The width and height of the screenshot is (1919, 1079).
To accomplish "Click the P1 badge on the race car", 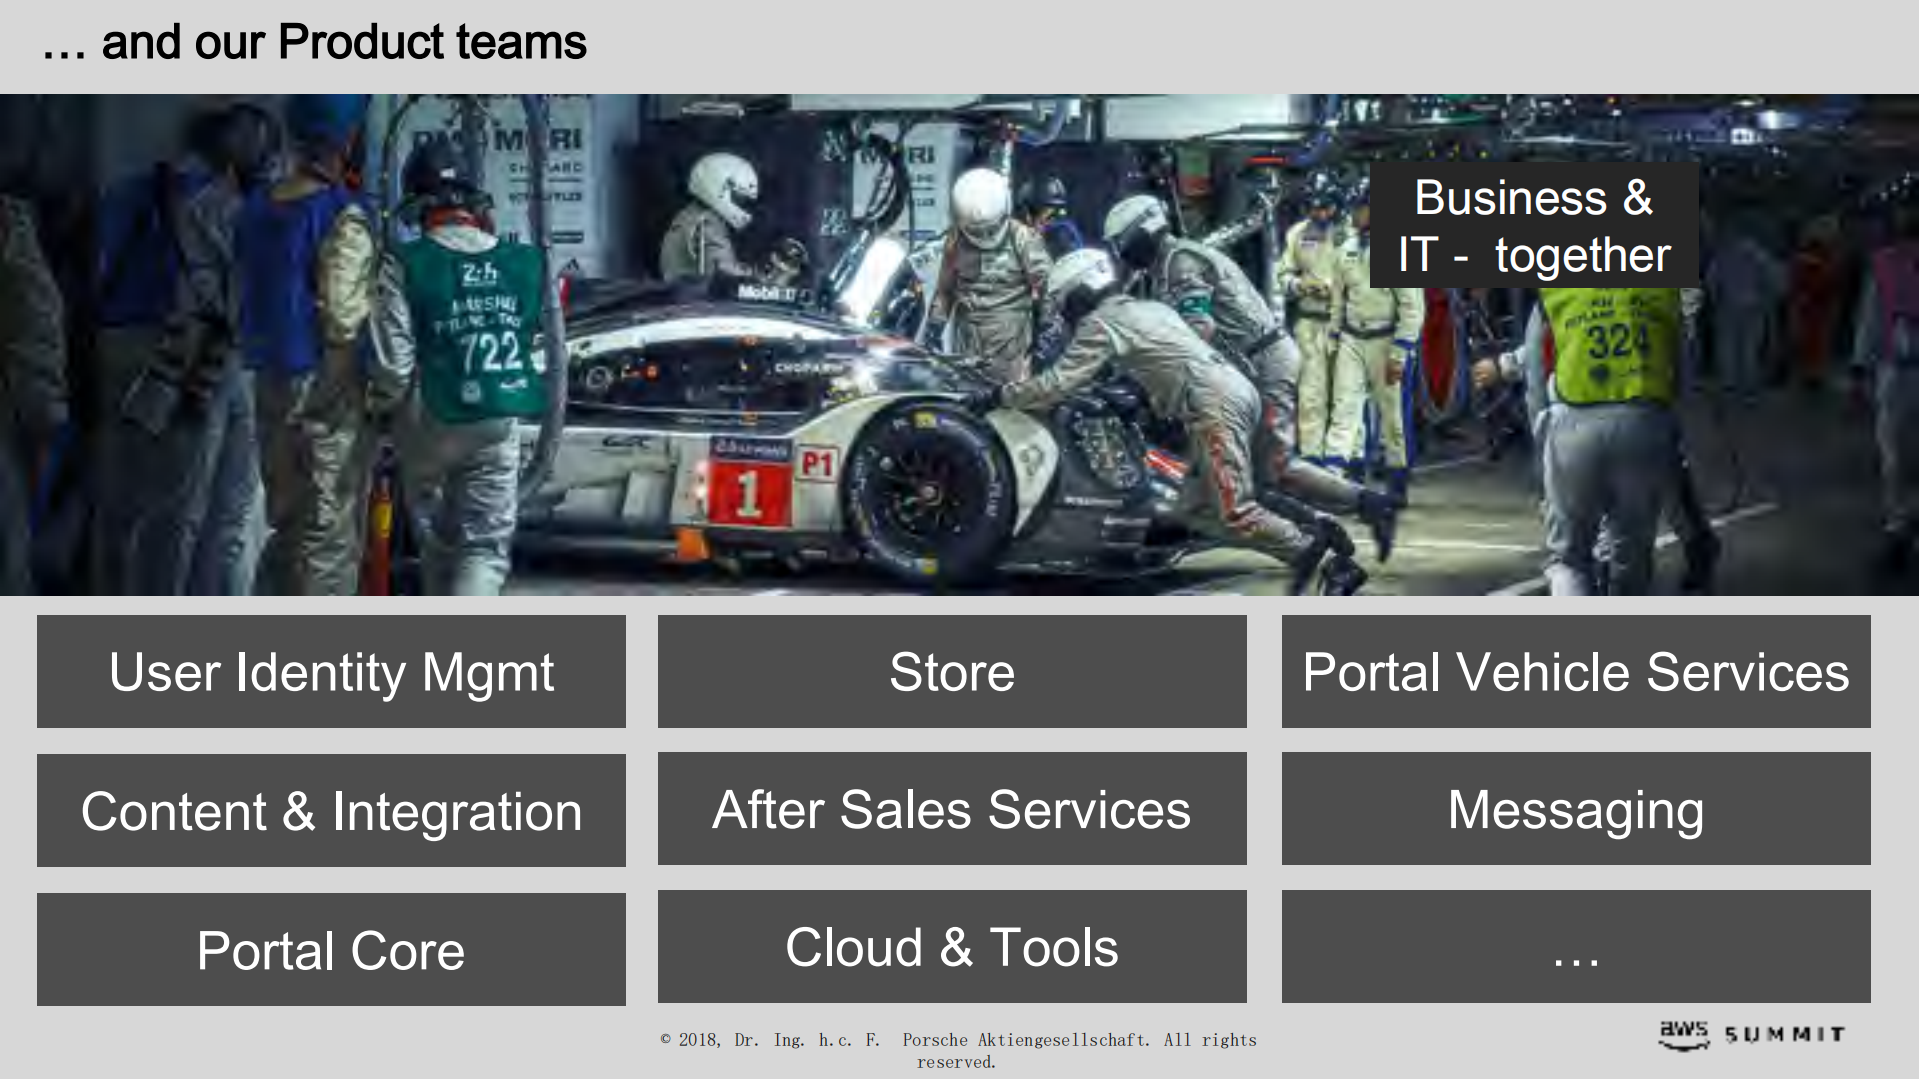I will click(817, 463).
